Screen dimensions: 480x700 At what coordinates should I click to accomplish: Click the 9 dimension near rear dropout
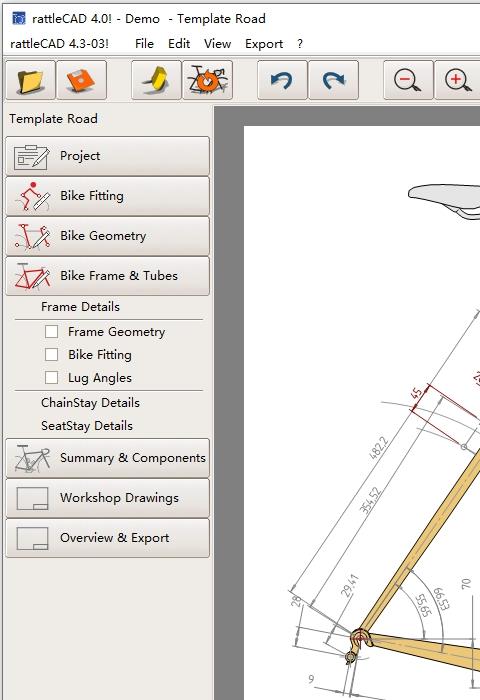[311, 679]
